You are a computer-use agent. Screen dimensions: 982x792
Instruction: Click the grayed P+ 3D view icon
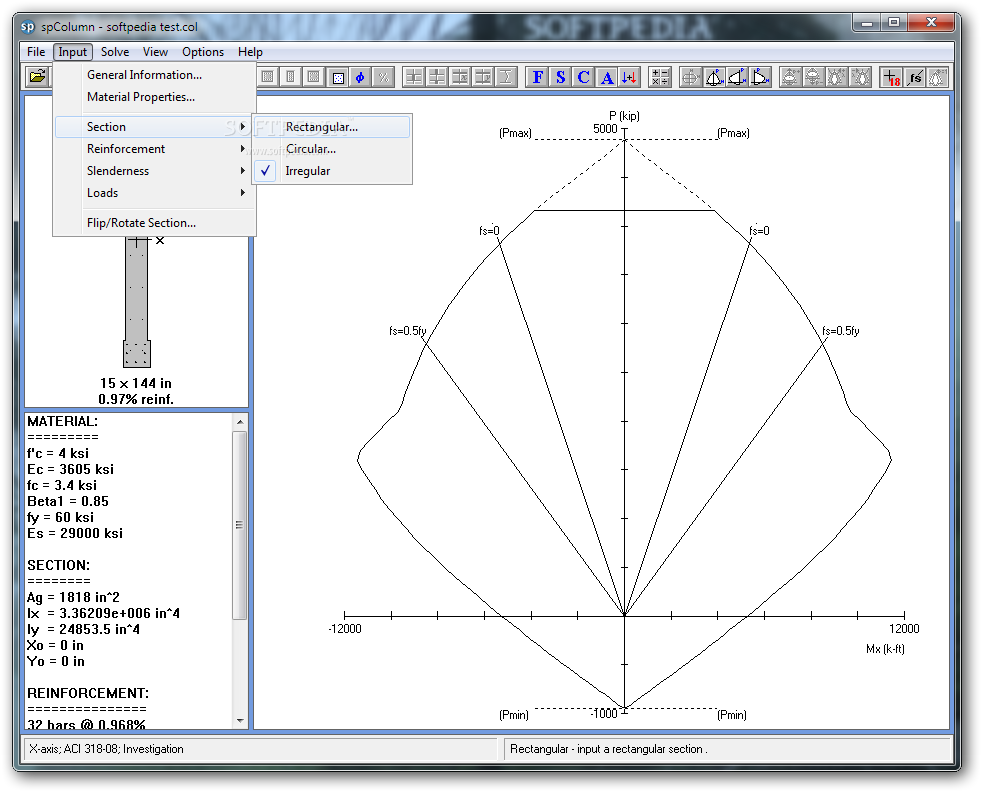(x=791, y=77)
